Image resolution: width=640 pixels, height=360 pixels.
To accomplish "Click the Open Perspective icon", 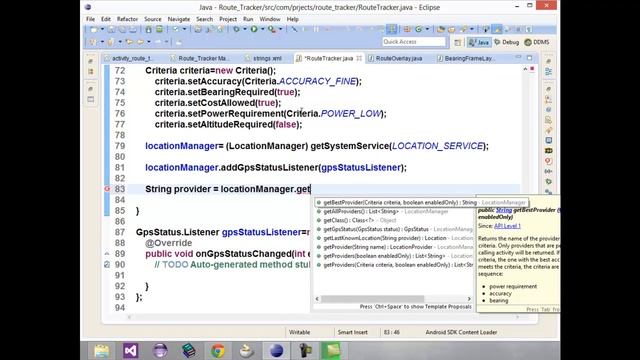I will pyautogui.click(x=458, y=42).
